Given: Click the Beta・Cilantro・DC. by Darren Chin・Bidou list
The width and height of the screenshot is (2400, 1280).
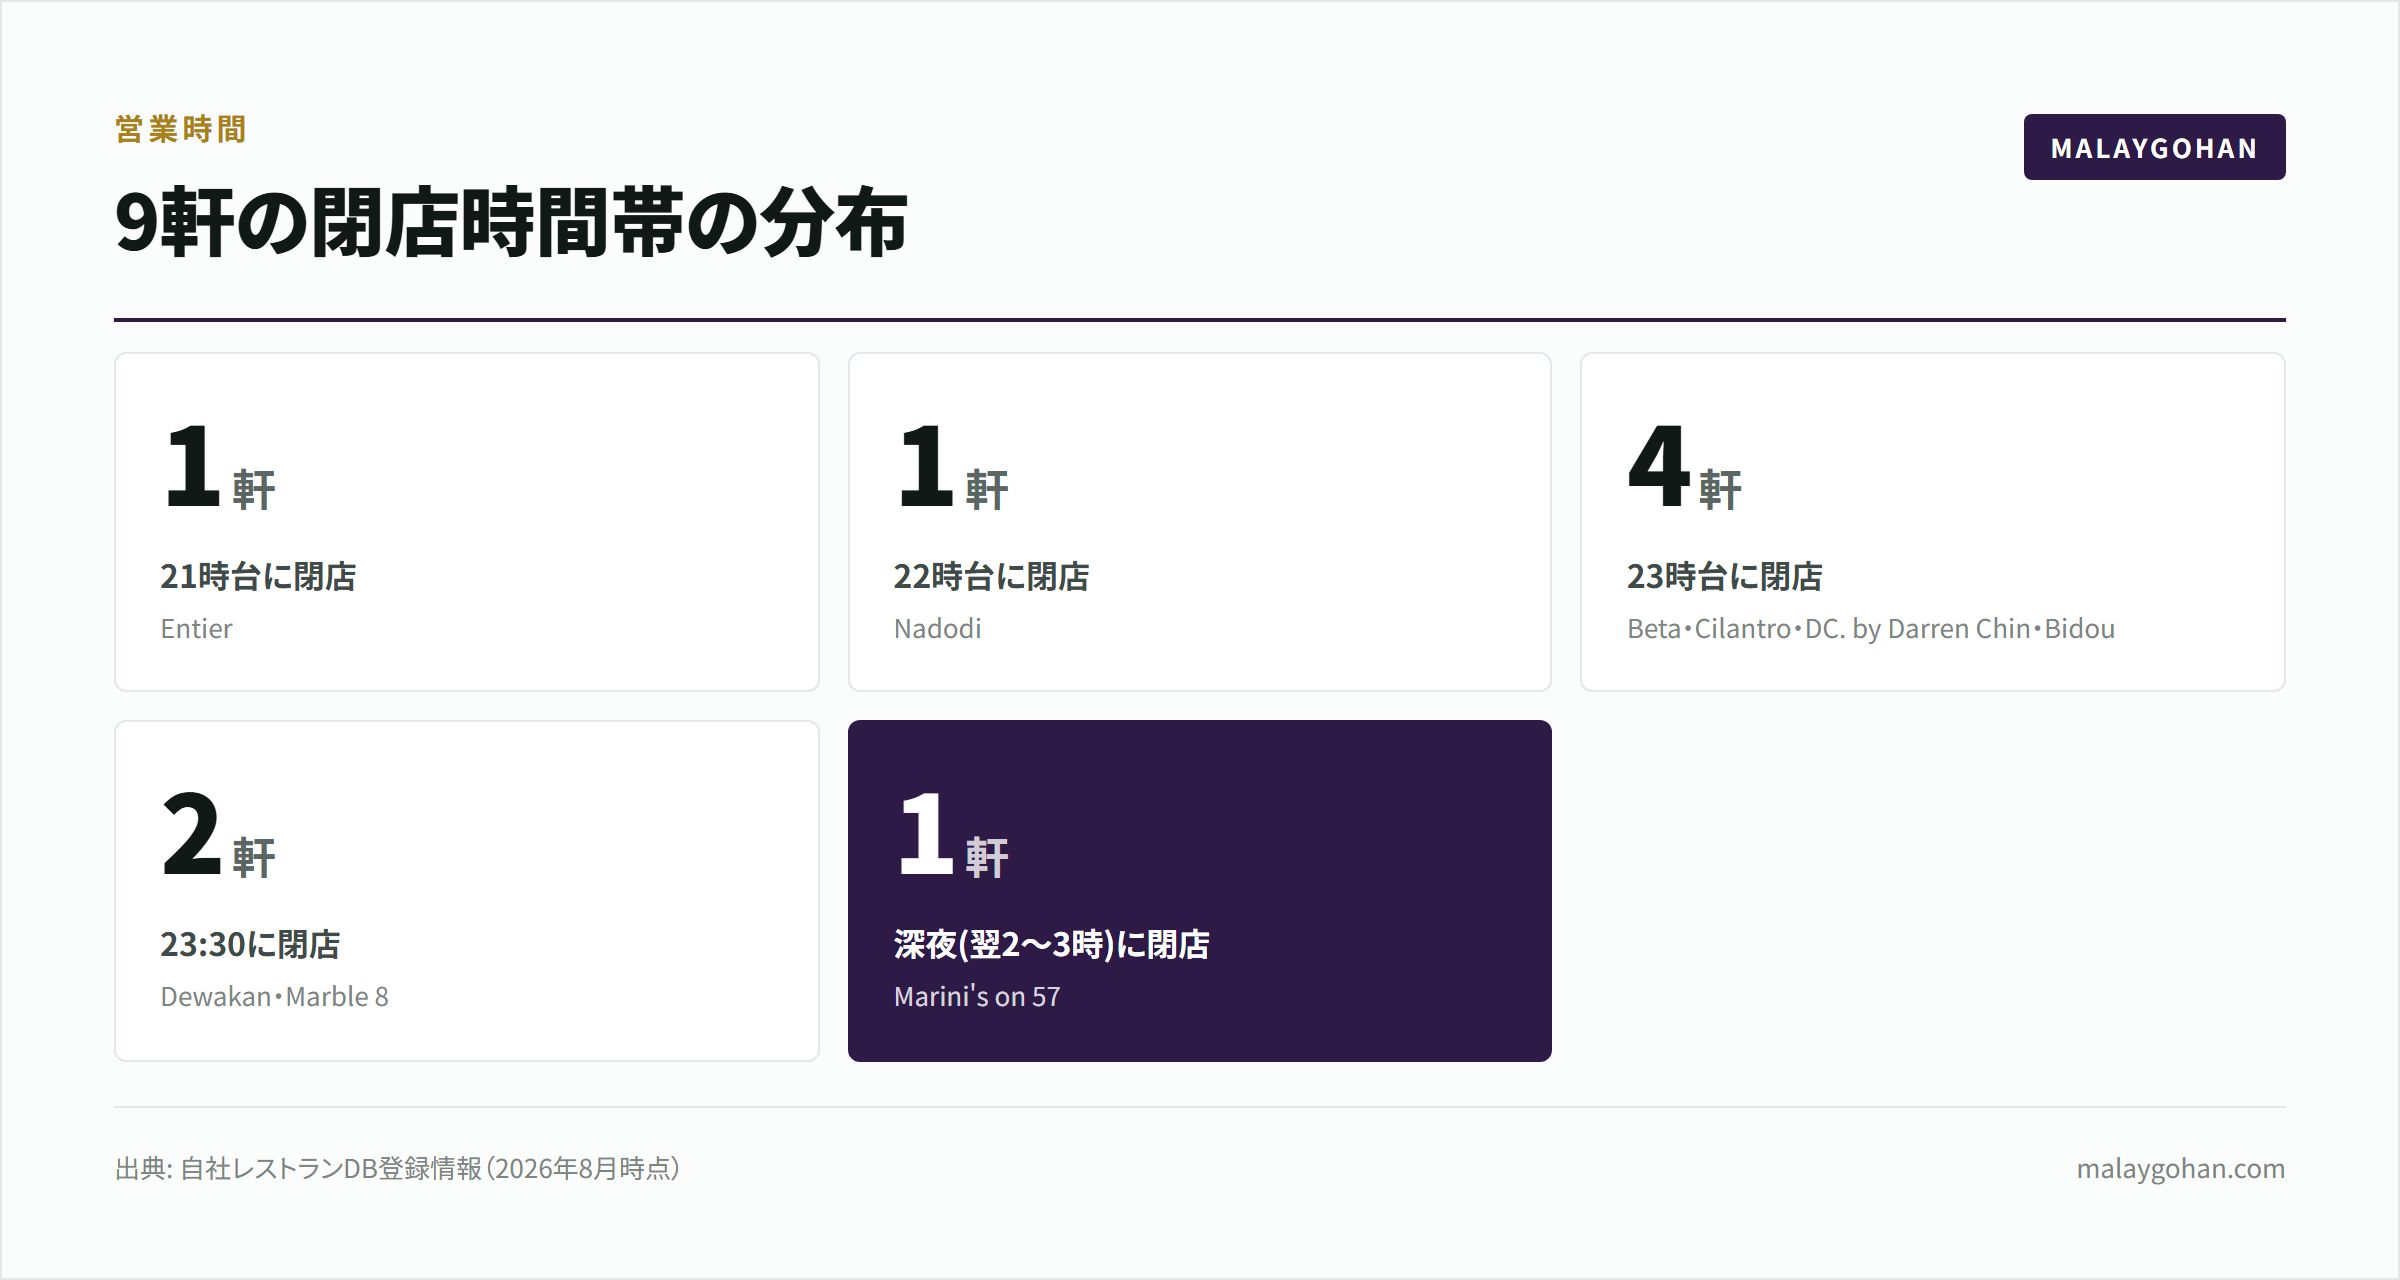Looking at the screenshot, I should click(x=1870, y=628).
